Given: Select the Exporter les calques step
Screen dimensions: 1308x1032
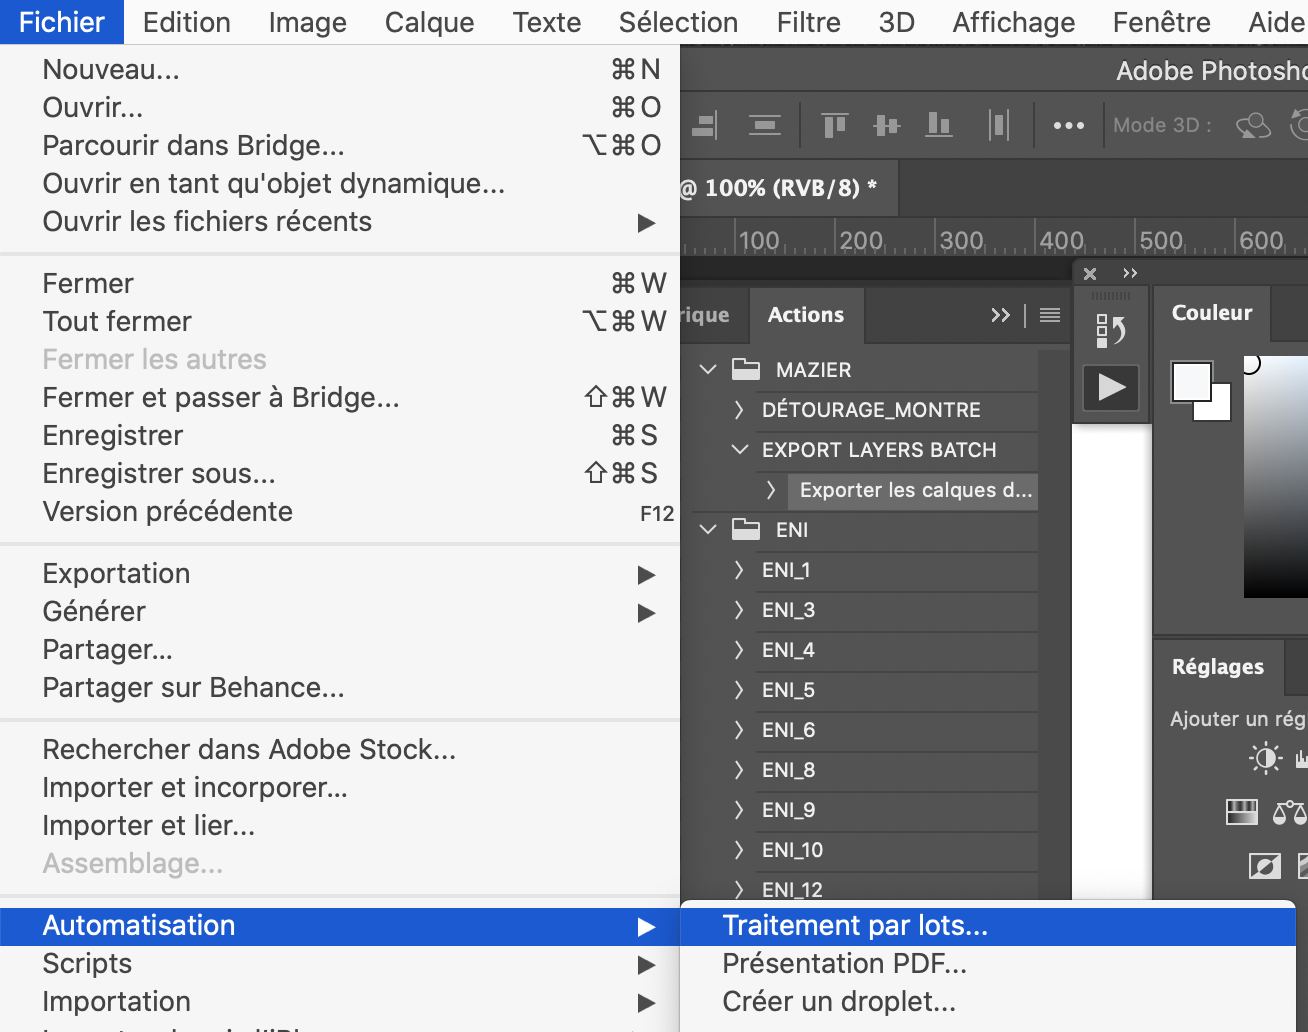Looking at the screenshot, I should 915,490.
